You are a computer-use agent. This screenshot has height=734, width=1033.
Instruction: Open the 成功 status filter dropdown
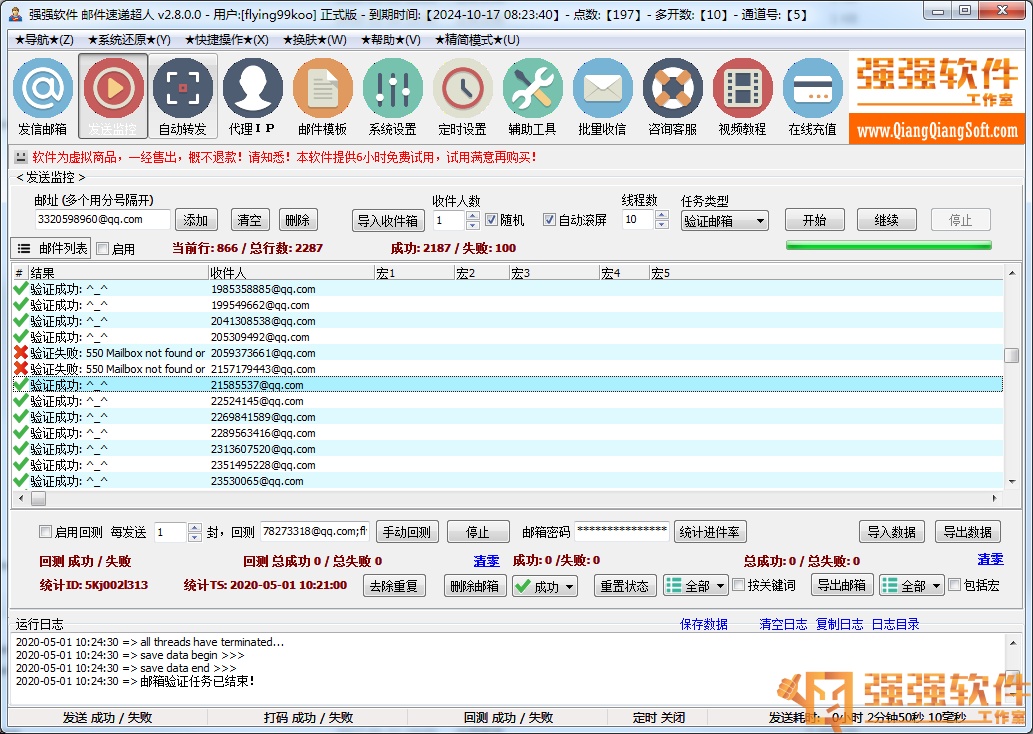click(x=545, y=586)
